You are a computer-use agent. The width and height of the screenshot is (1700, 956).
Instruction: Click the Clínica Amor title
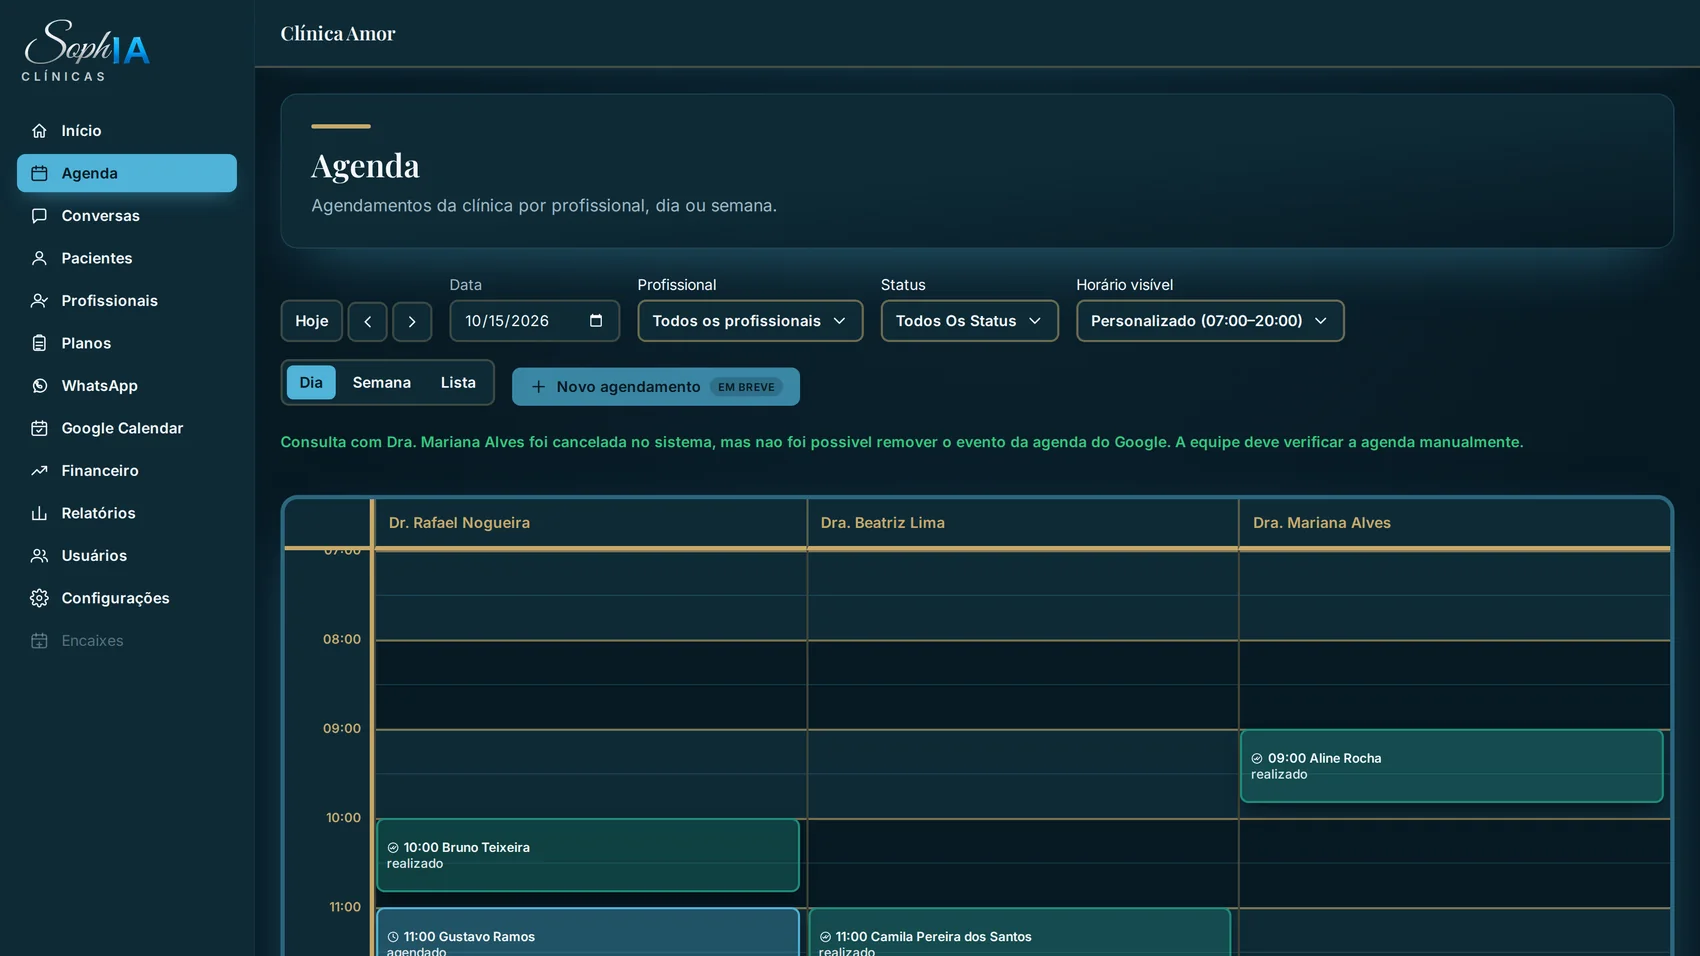tap(338, 34)
